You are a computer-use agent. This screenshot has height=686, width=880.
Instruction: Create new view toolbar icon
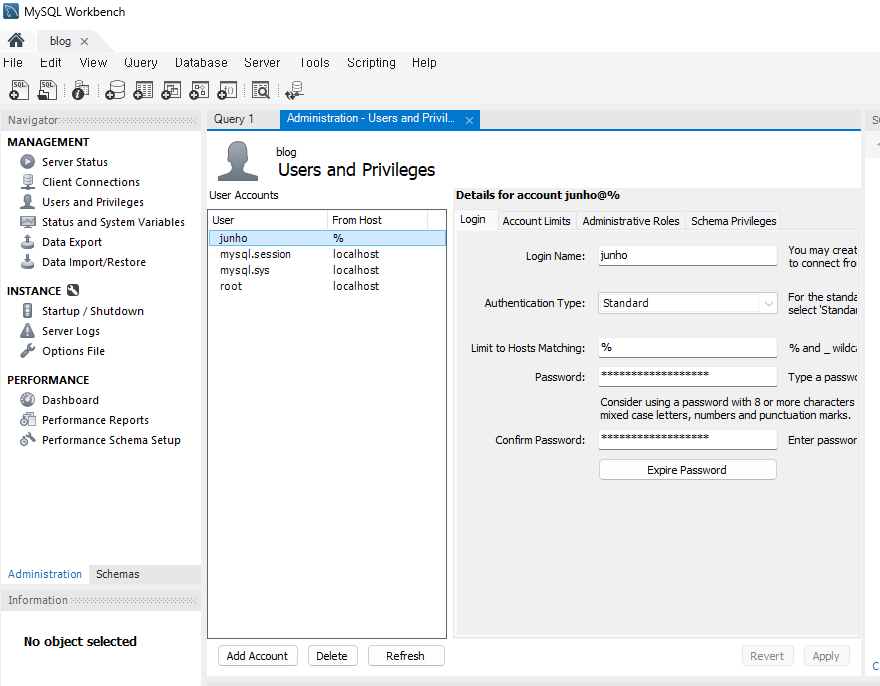[171, 90]
